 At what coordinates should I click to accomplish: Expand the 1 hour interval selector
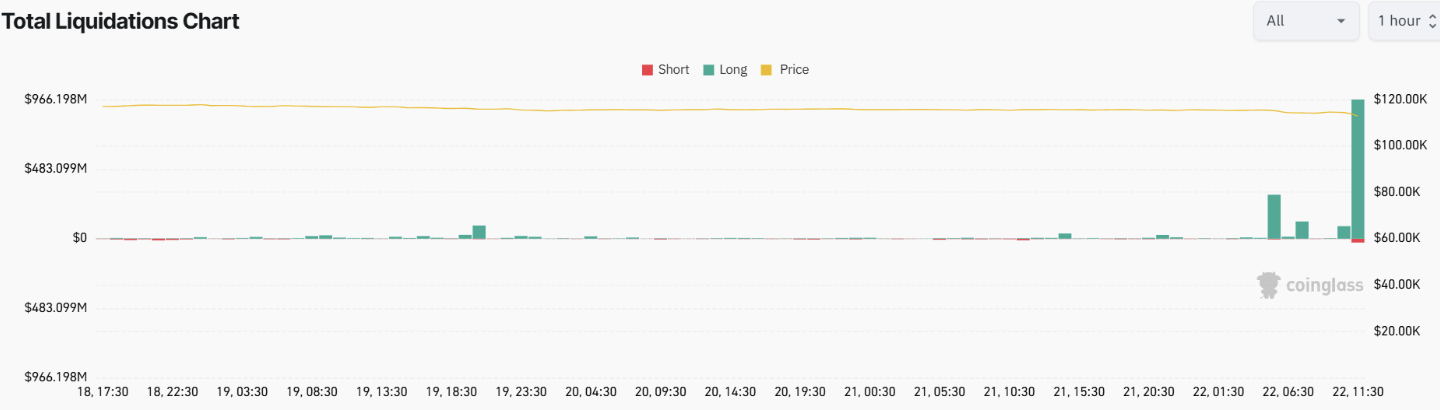pos(1399,21)
